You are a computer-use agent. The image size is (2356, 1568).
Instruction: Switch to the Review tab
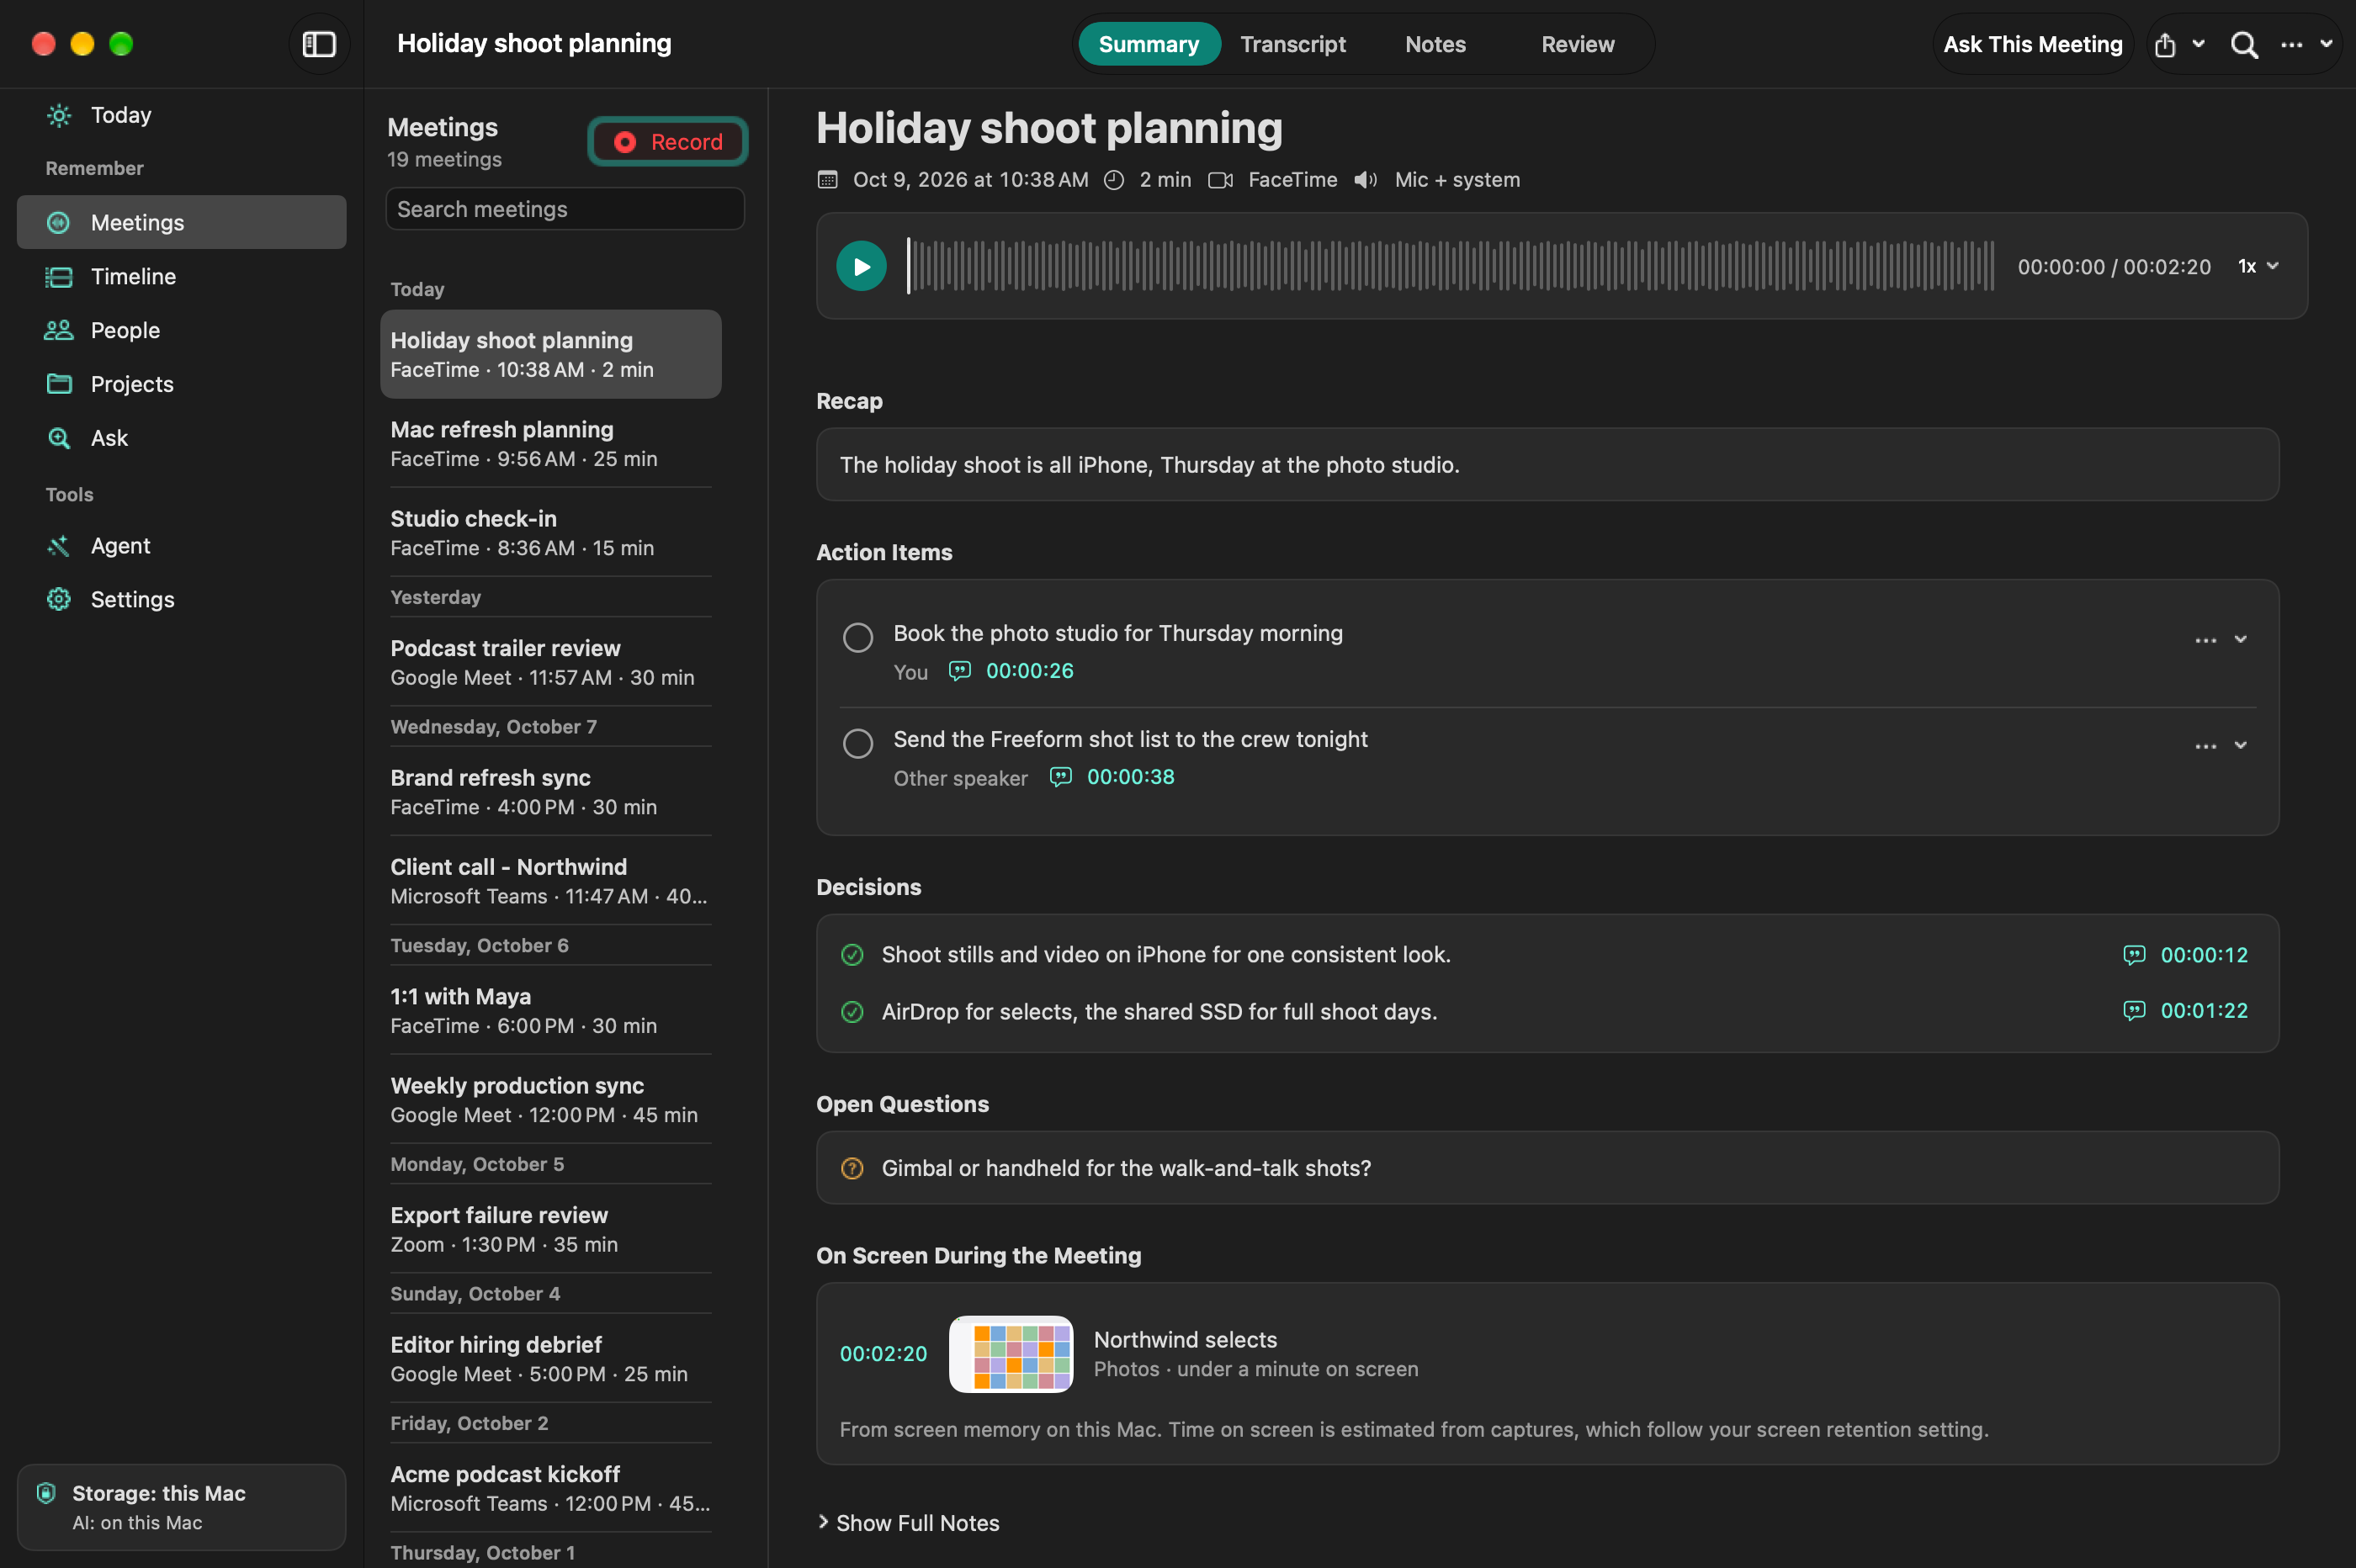[1577, 45]
